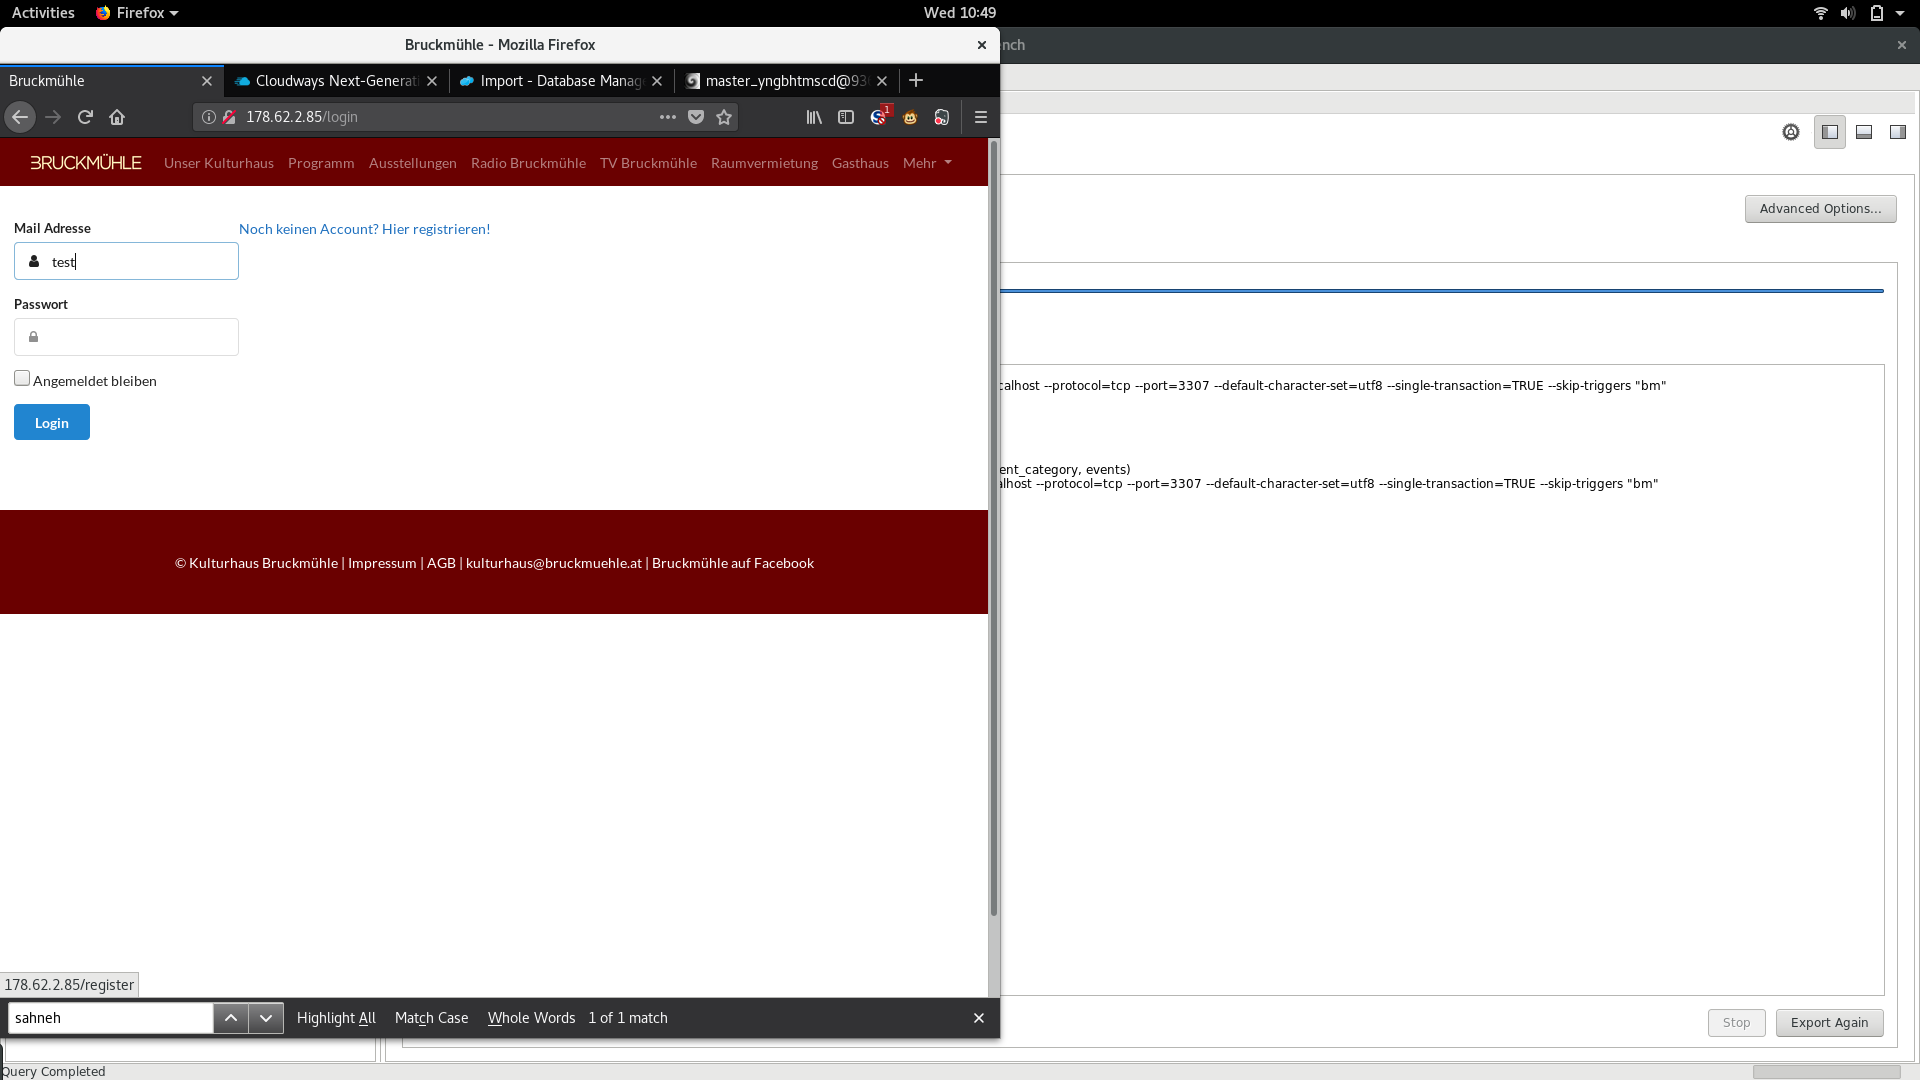
Task: Click the NoScript extension icon
Action: coord(878,117)
